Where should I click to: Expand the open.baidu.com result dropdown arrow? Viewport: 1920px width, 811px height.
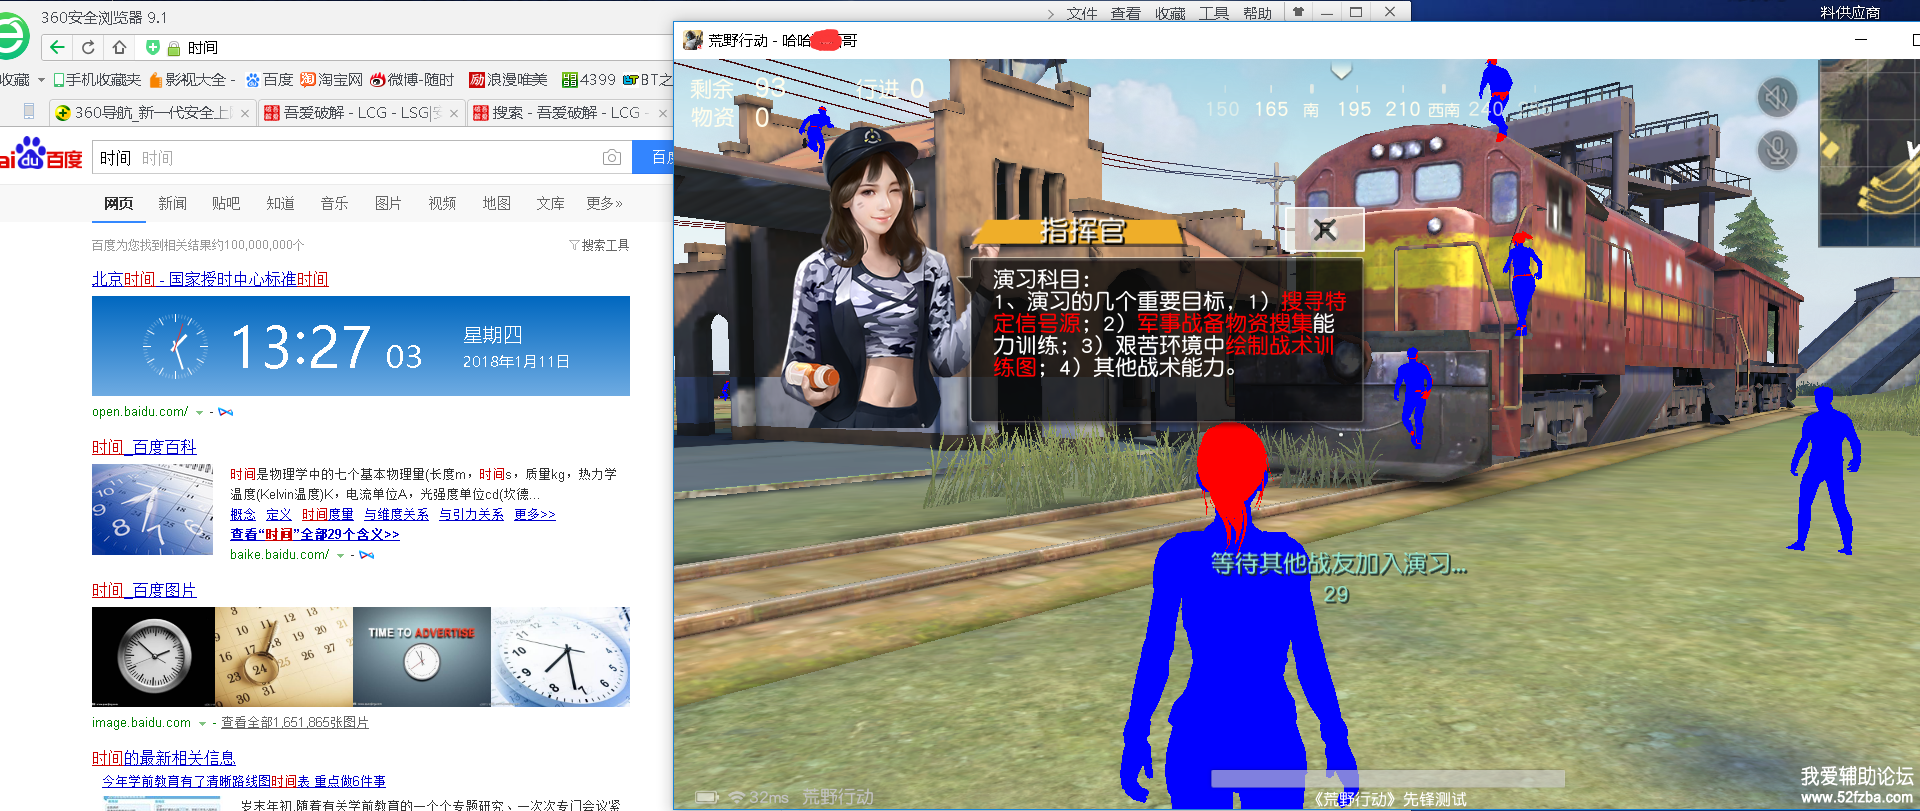[x=199, y=412]
